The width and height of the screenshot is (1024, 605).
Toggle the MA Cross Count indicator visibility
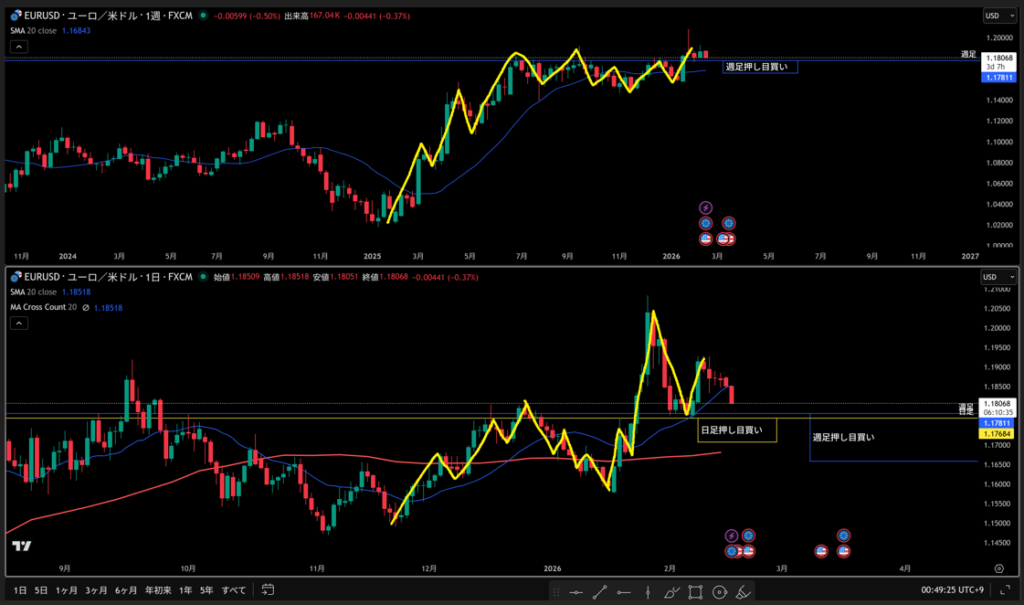(85, 307)
